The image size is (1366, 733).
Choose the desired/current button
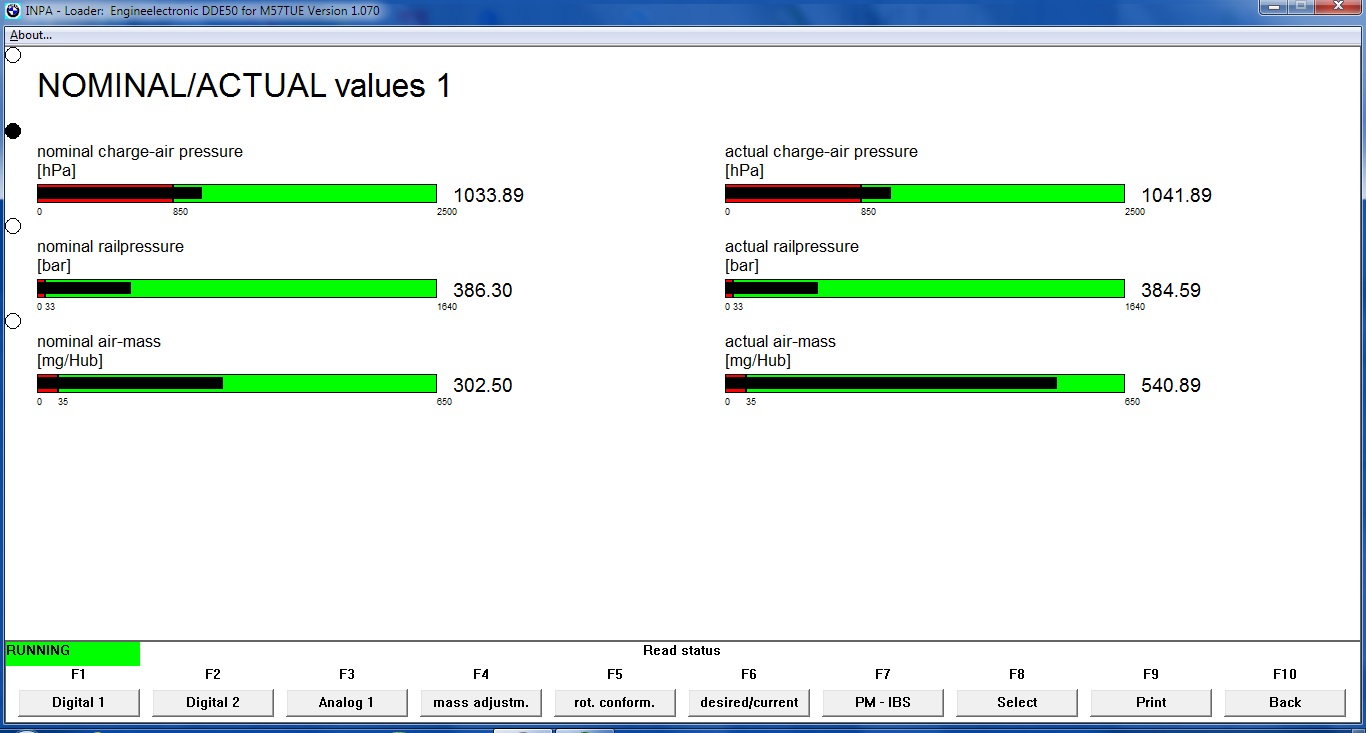[749, 702]
